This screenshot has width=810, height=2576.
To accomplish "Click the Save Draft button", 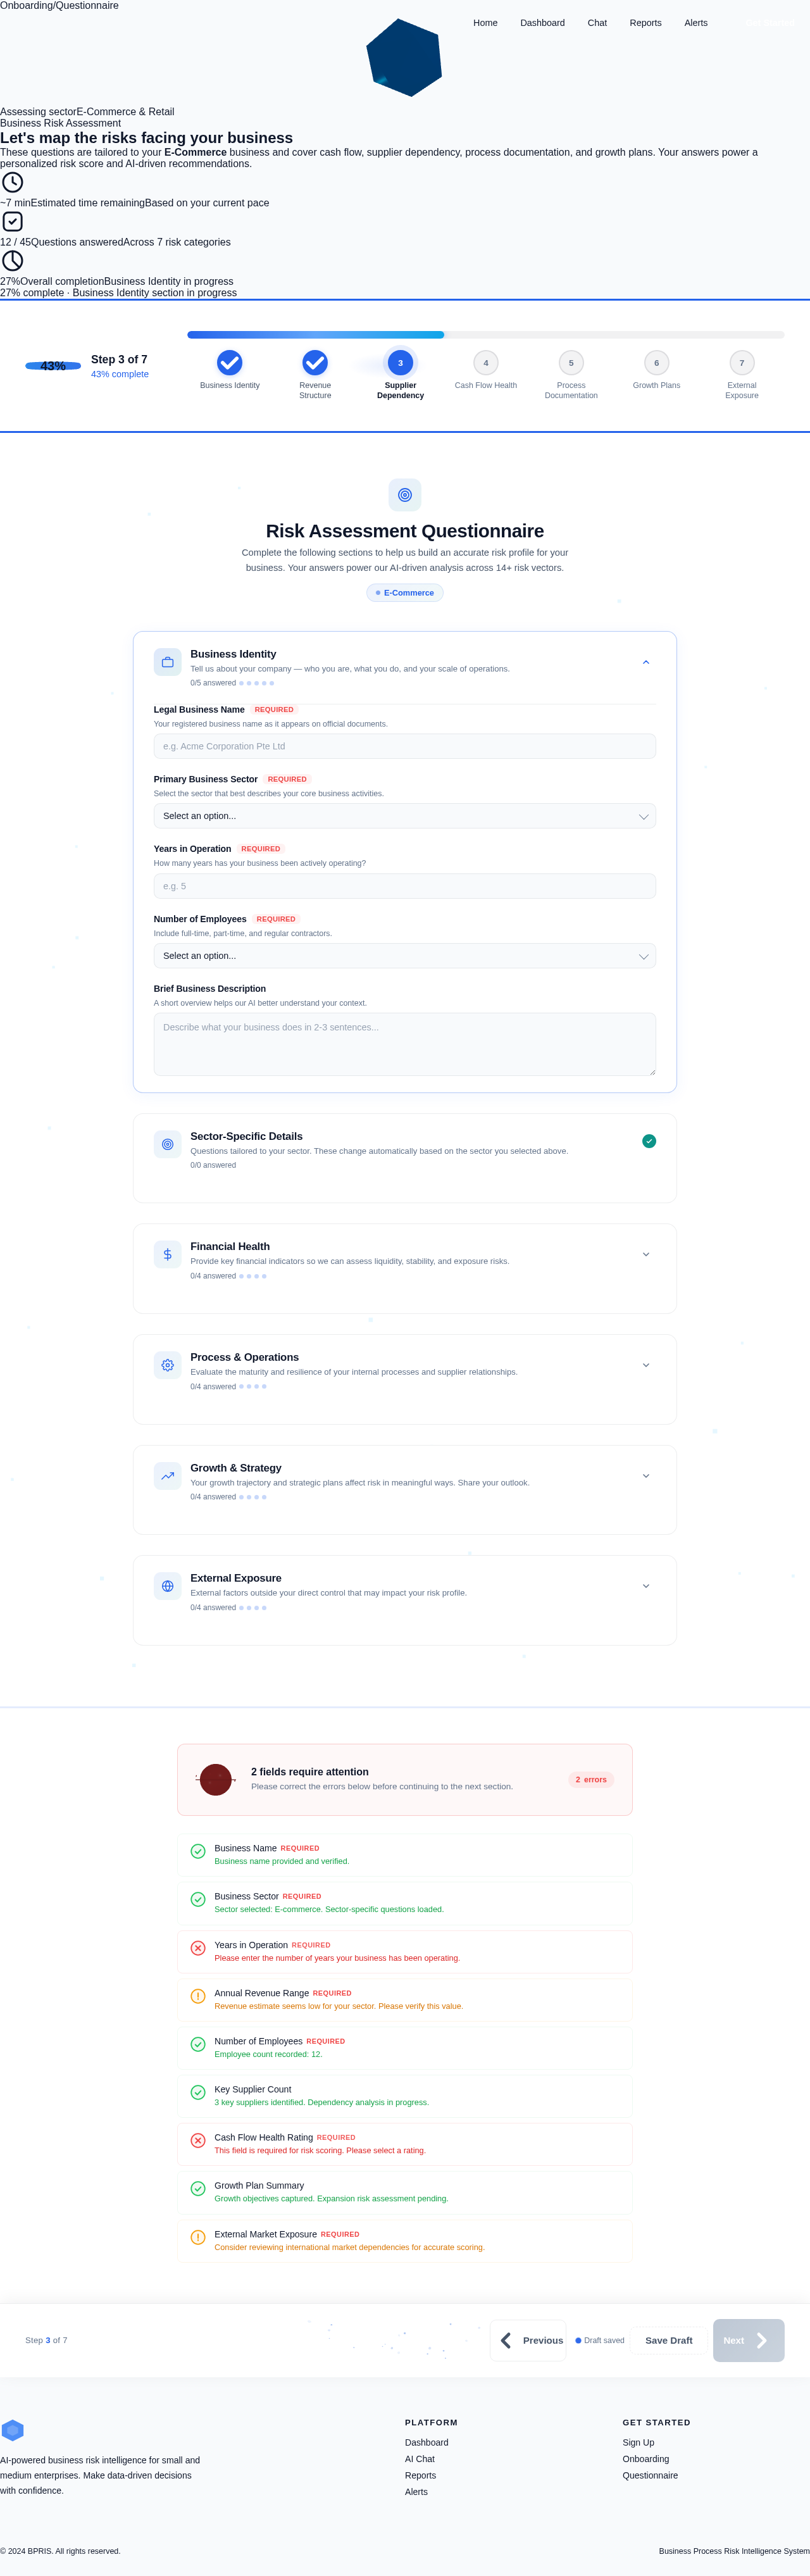I will 669,2340.
